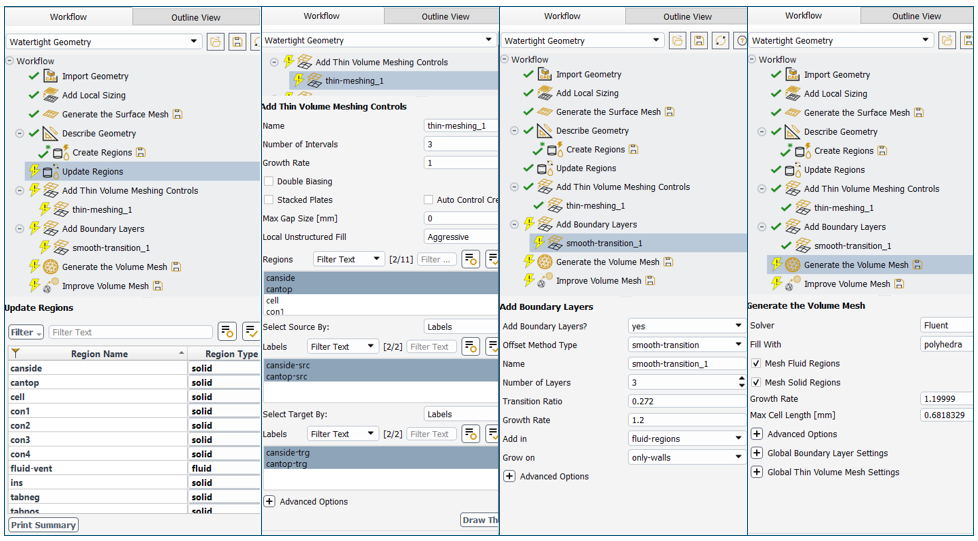The height and width of the screenshot is (541, 978).
Task: Switch to Outline View tab in the Add Boundary Layers panel
Action: tap(688, 16)
